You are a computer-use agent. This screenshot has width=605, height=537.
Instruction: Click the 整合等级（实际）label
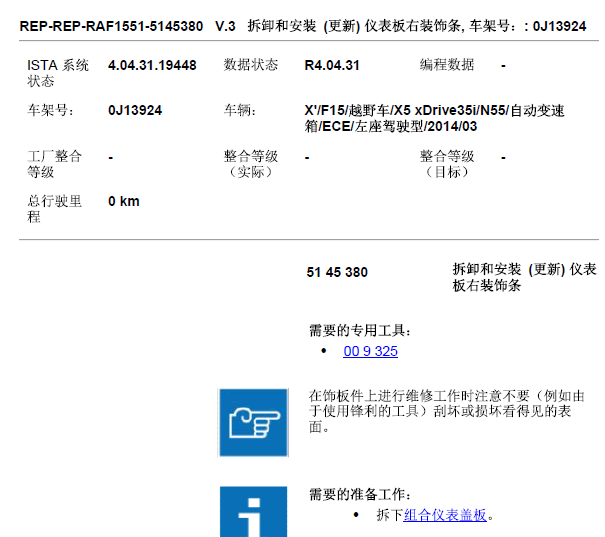(251, 164)
